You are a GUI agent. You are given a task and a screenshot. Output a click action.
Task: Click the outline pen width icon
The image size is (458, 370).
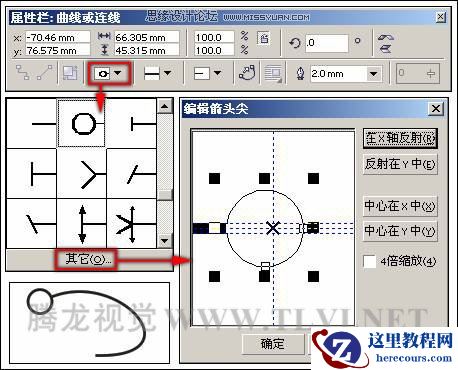pos(301,73)
